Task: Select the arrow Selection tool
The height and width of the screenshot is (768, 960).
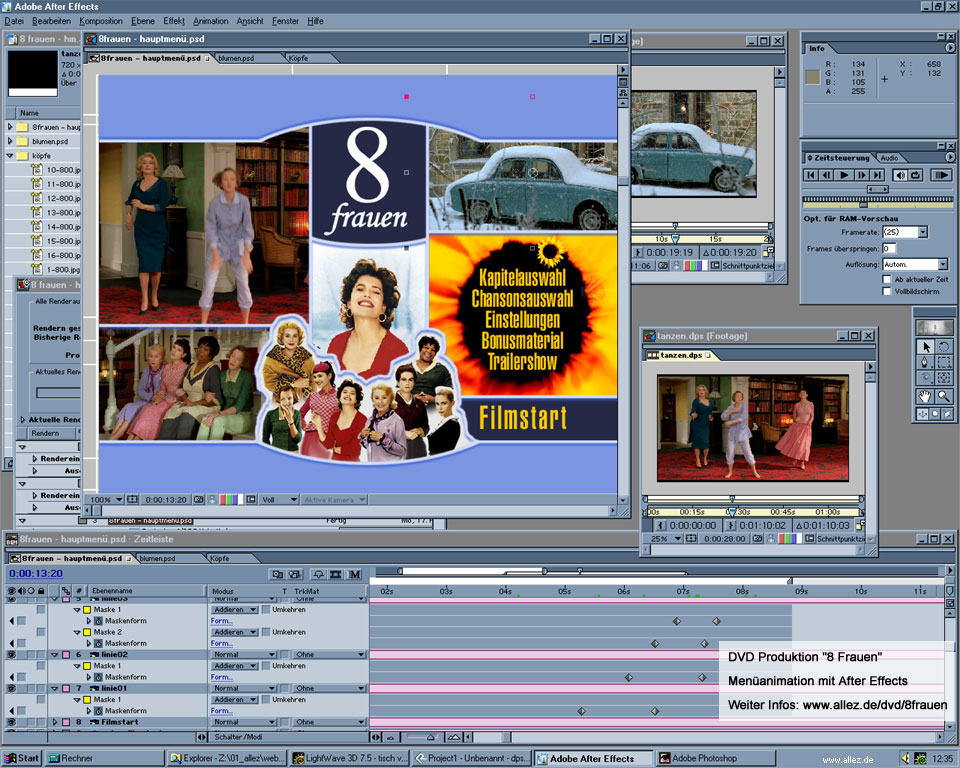Action: 926,347
